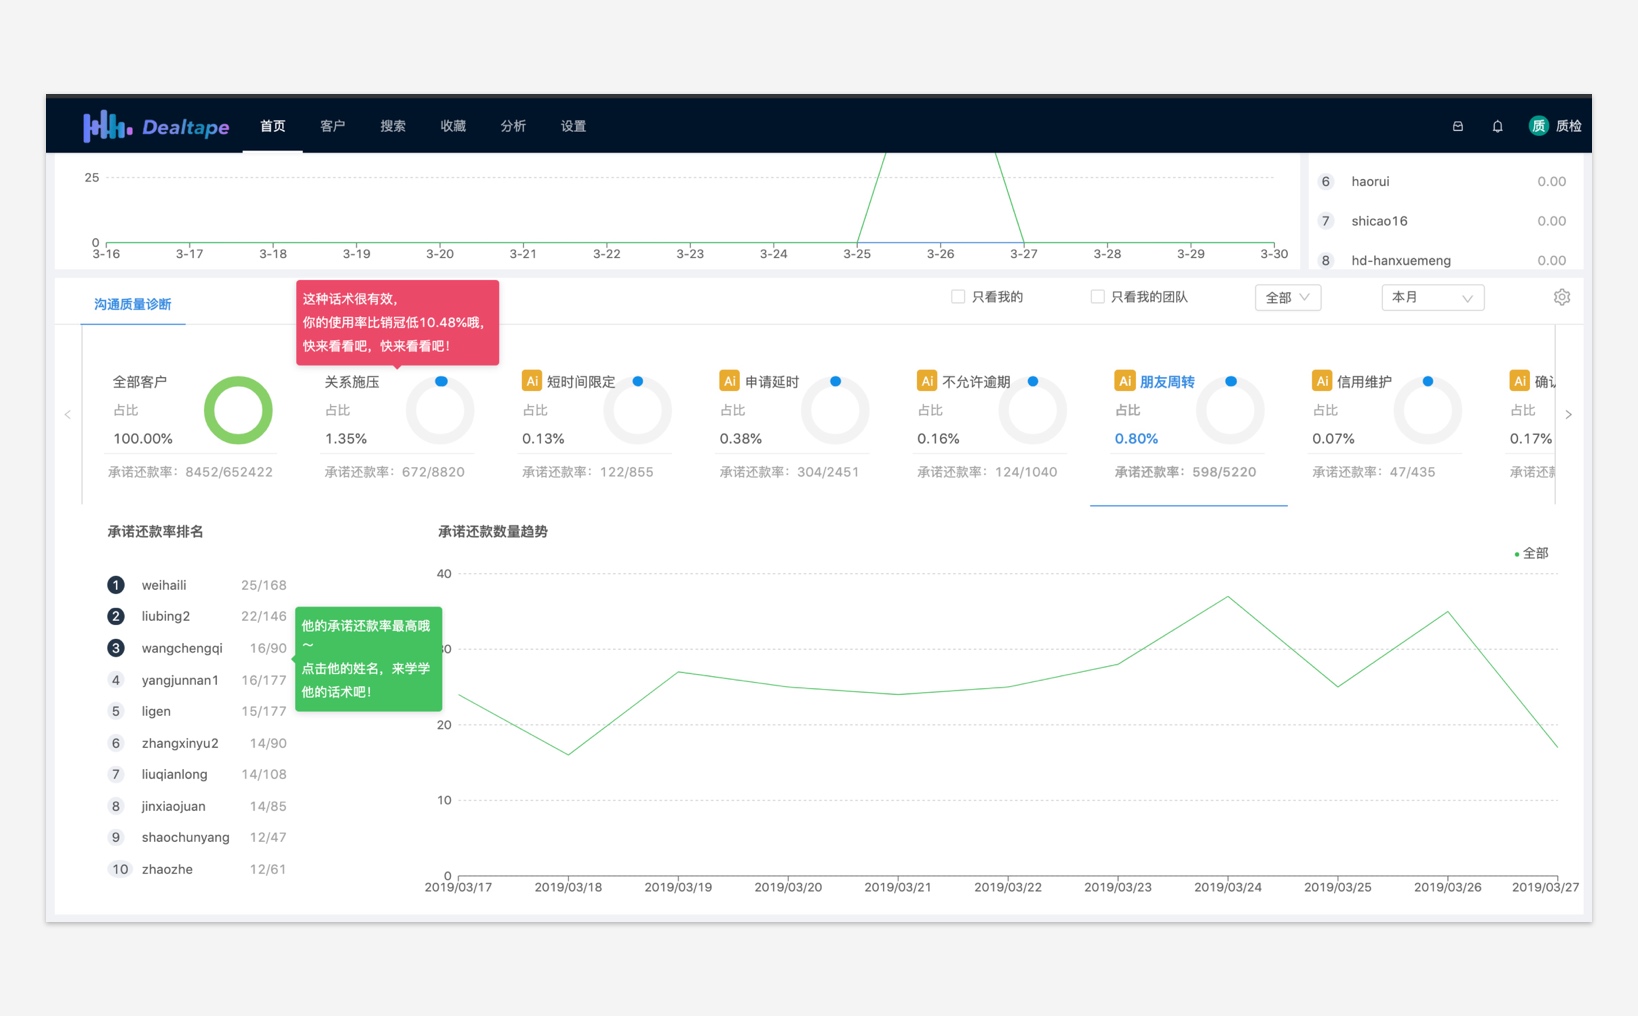1638x1016 pixels.
Task: Click the 全部客户 green donut chart
Action: 238,410
